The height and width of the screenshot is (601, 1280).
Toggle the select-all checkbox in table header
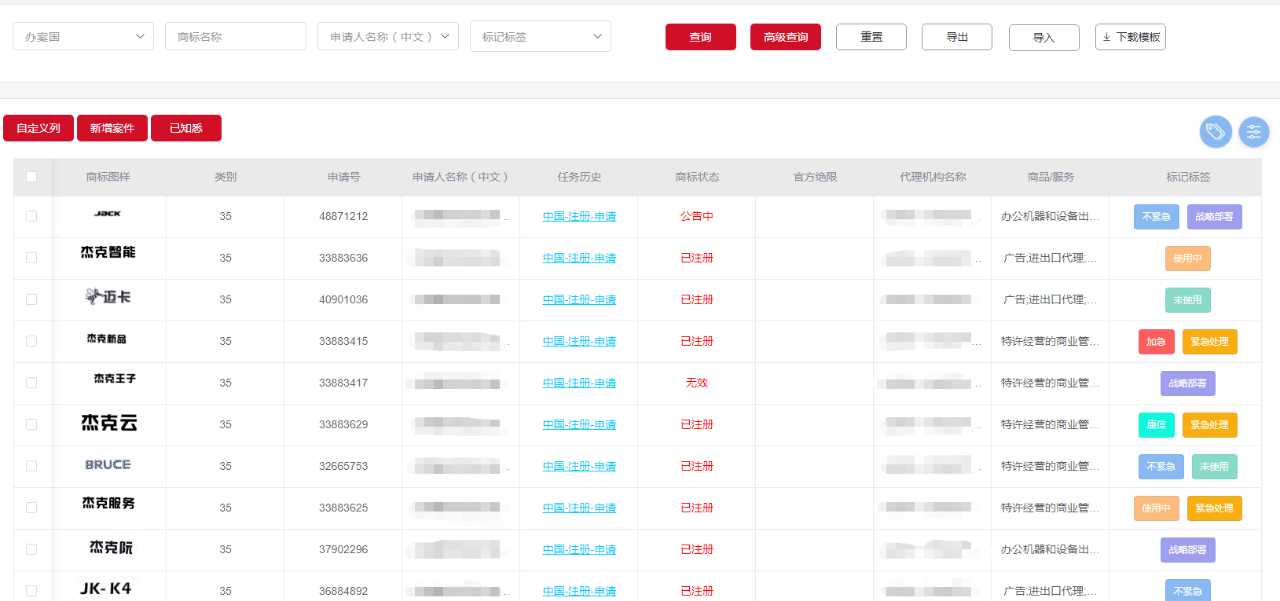tap(31, 177)
